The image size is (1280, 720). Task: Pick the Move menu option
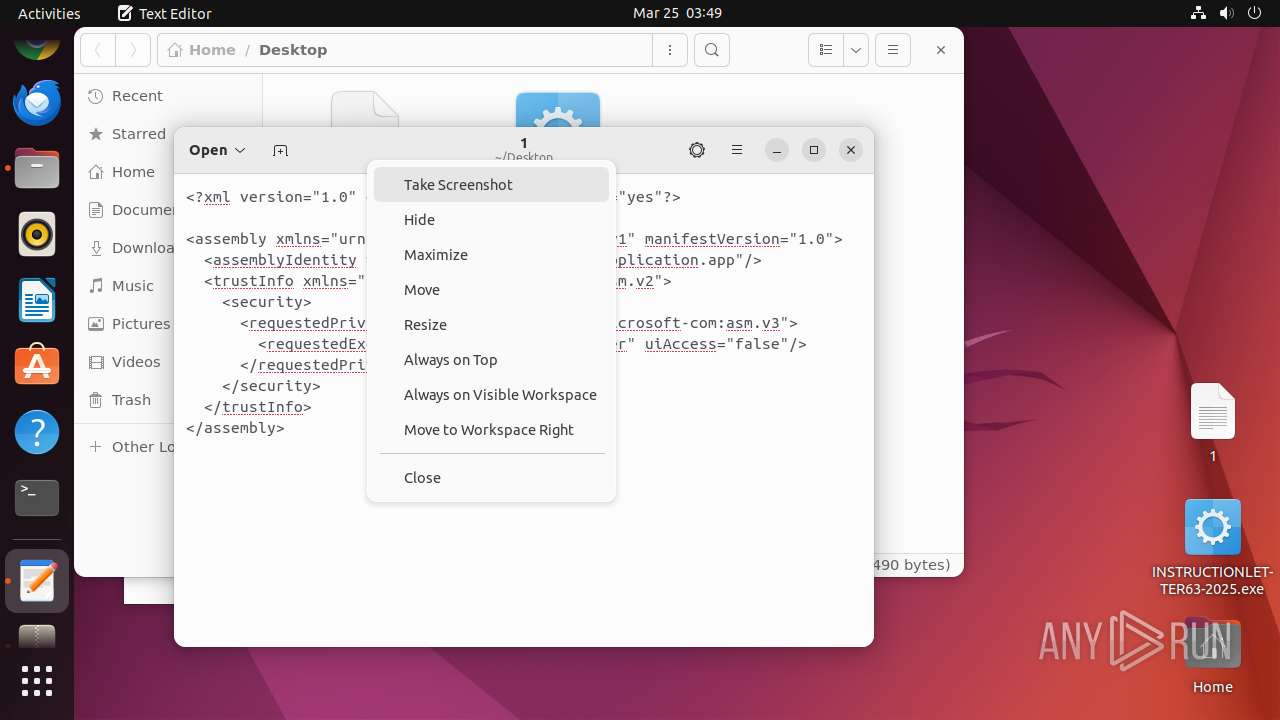pos(491,290)
